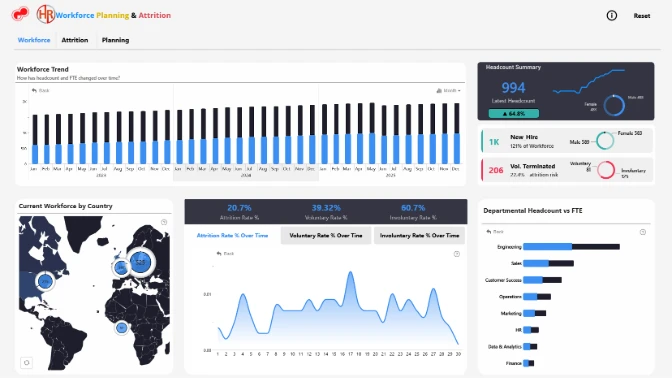Click the HR logo icon
The image size is (672, 378).
[x=45, y=14]
